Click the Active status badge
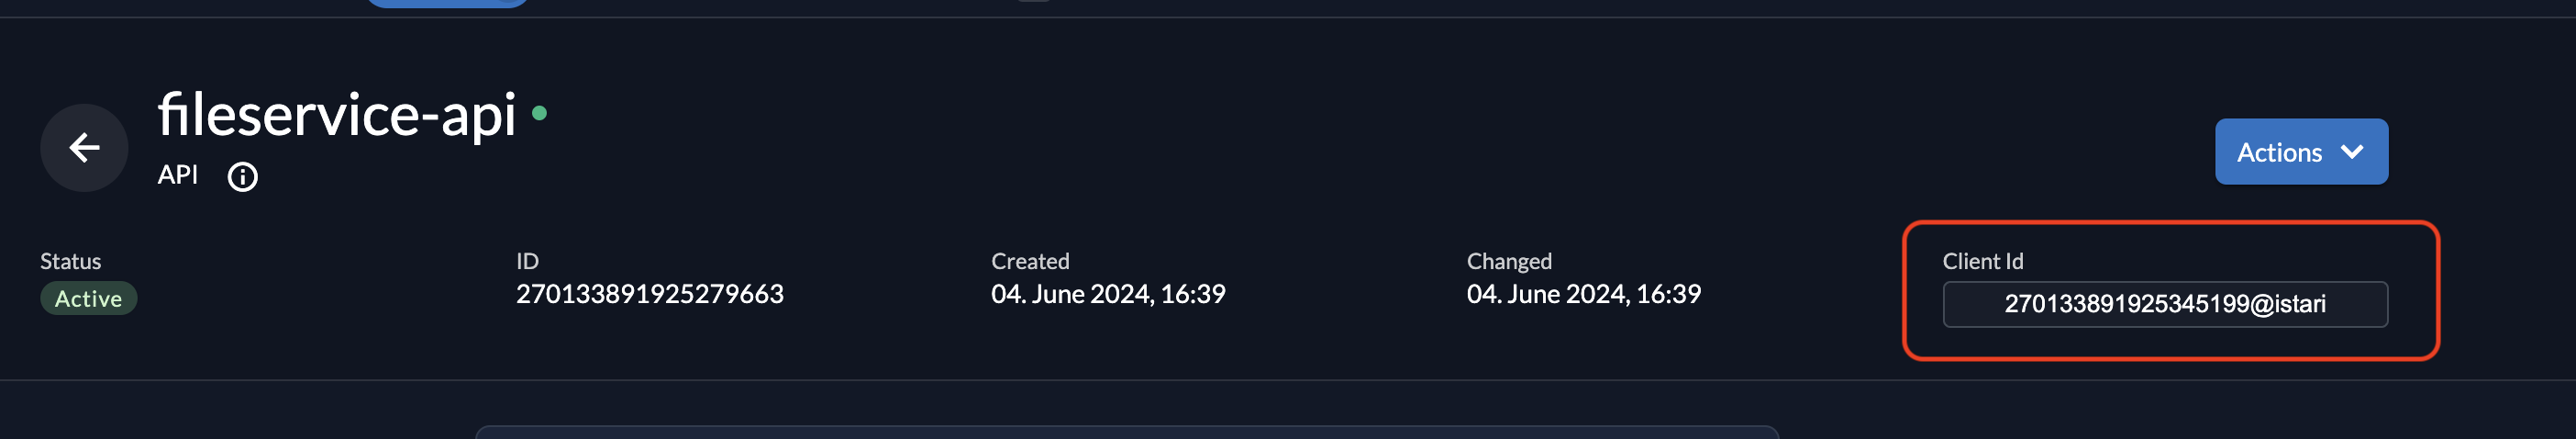Image resolution: width=2576 pixels, height=439 pixels. [x=88, y=299]
